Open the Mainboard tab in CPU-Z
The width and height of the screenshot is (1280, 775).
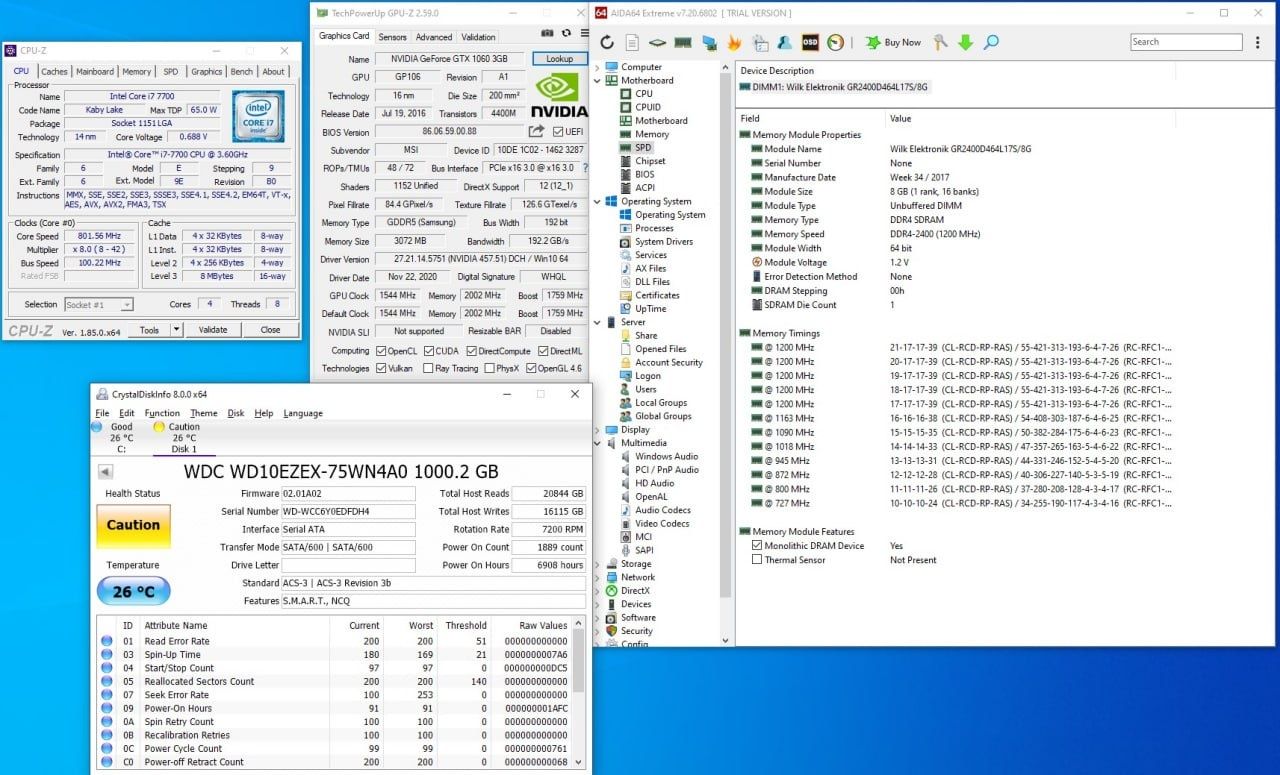click(95, 71)
